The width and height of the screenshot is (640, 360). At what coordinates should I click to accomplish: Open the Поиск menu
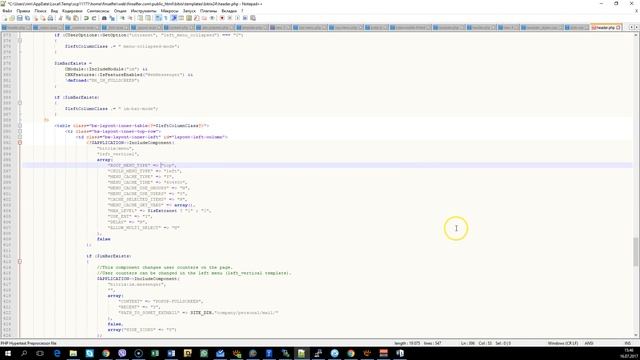tap(40, 11)
